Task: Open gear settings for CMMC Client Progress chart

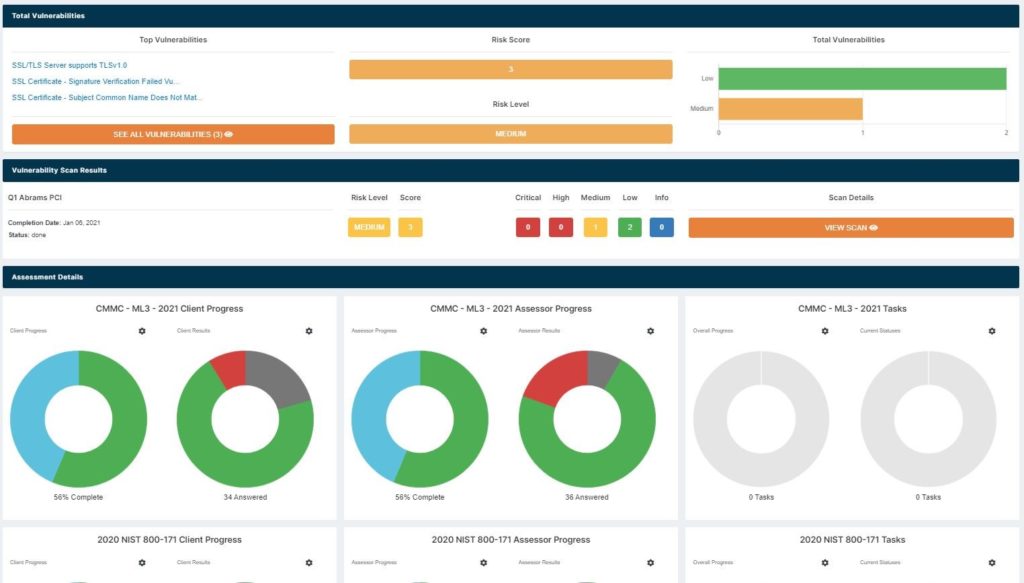Action: (x=142, y=331)
